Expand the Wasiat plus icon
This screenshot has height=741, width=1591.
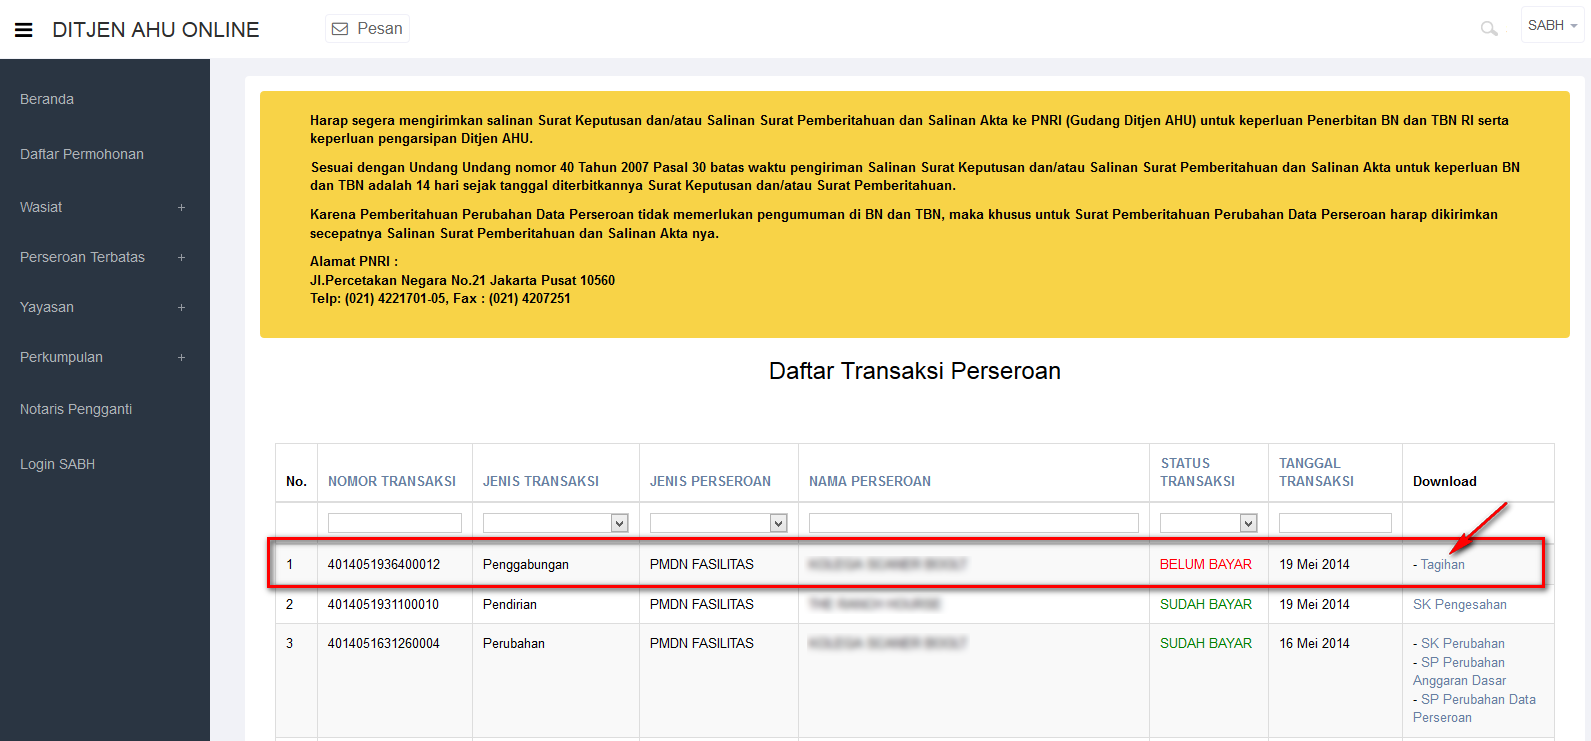pyautogui.click(x=181, y=208)
